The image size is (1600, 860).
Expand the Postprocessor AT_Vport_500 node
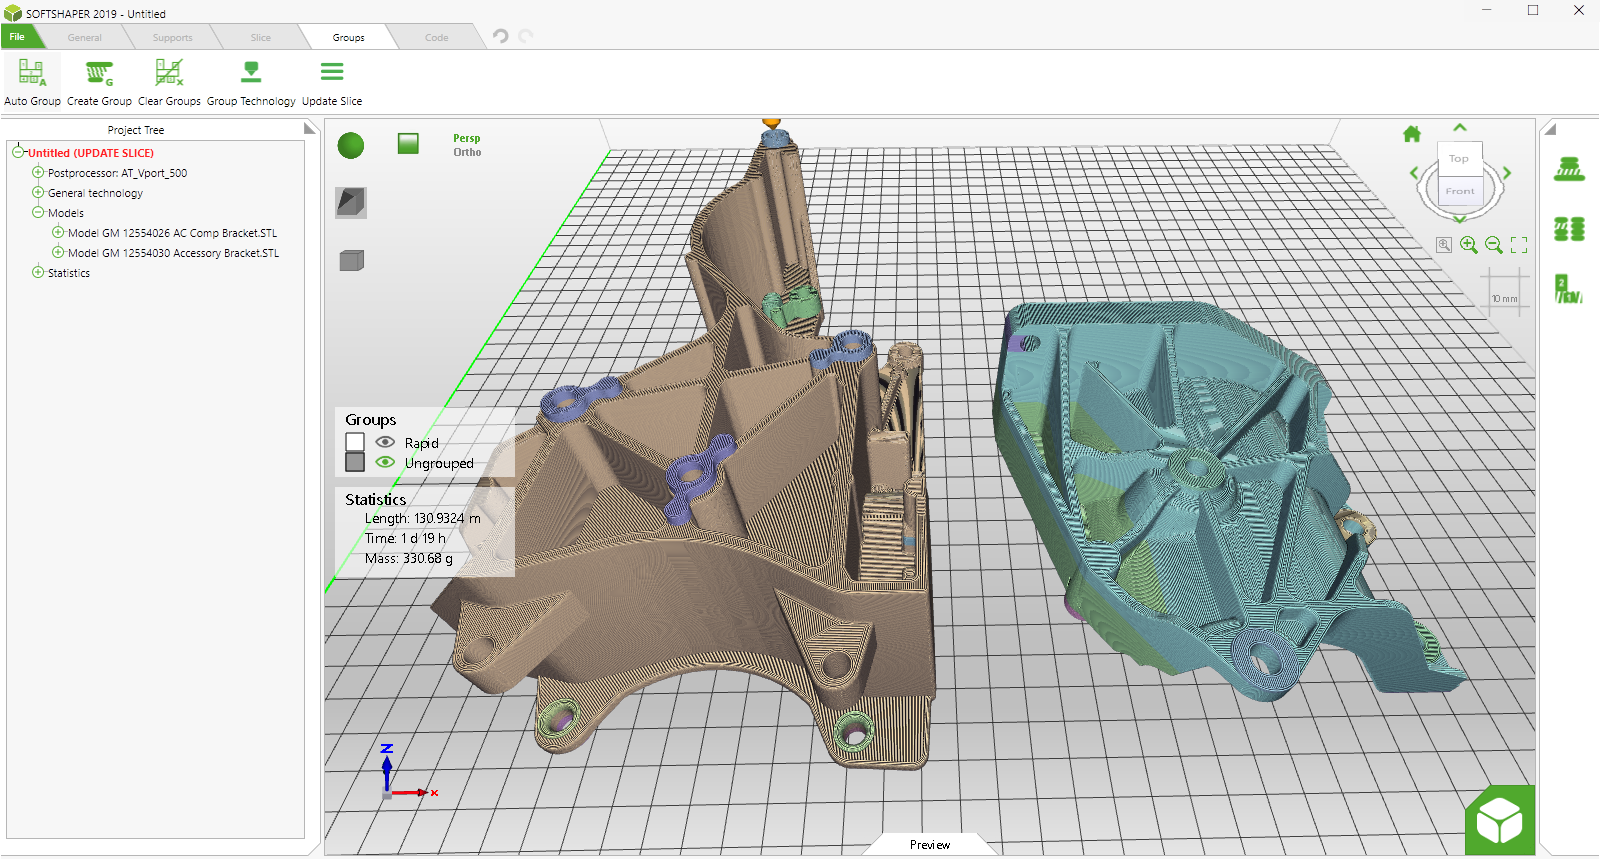pos(38,172)
